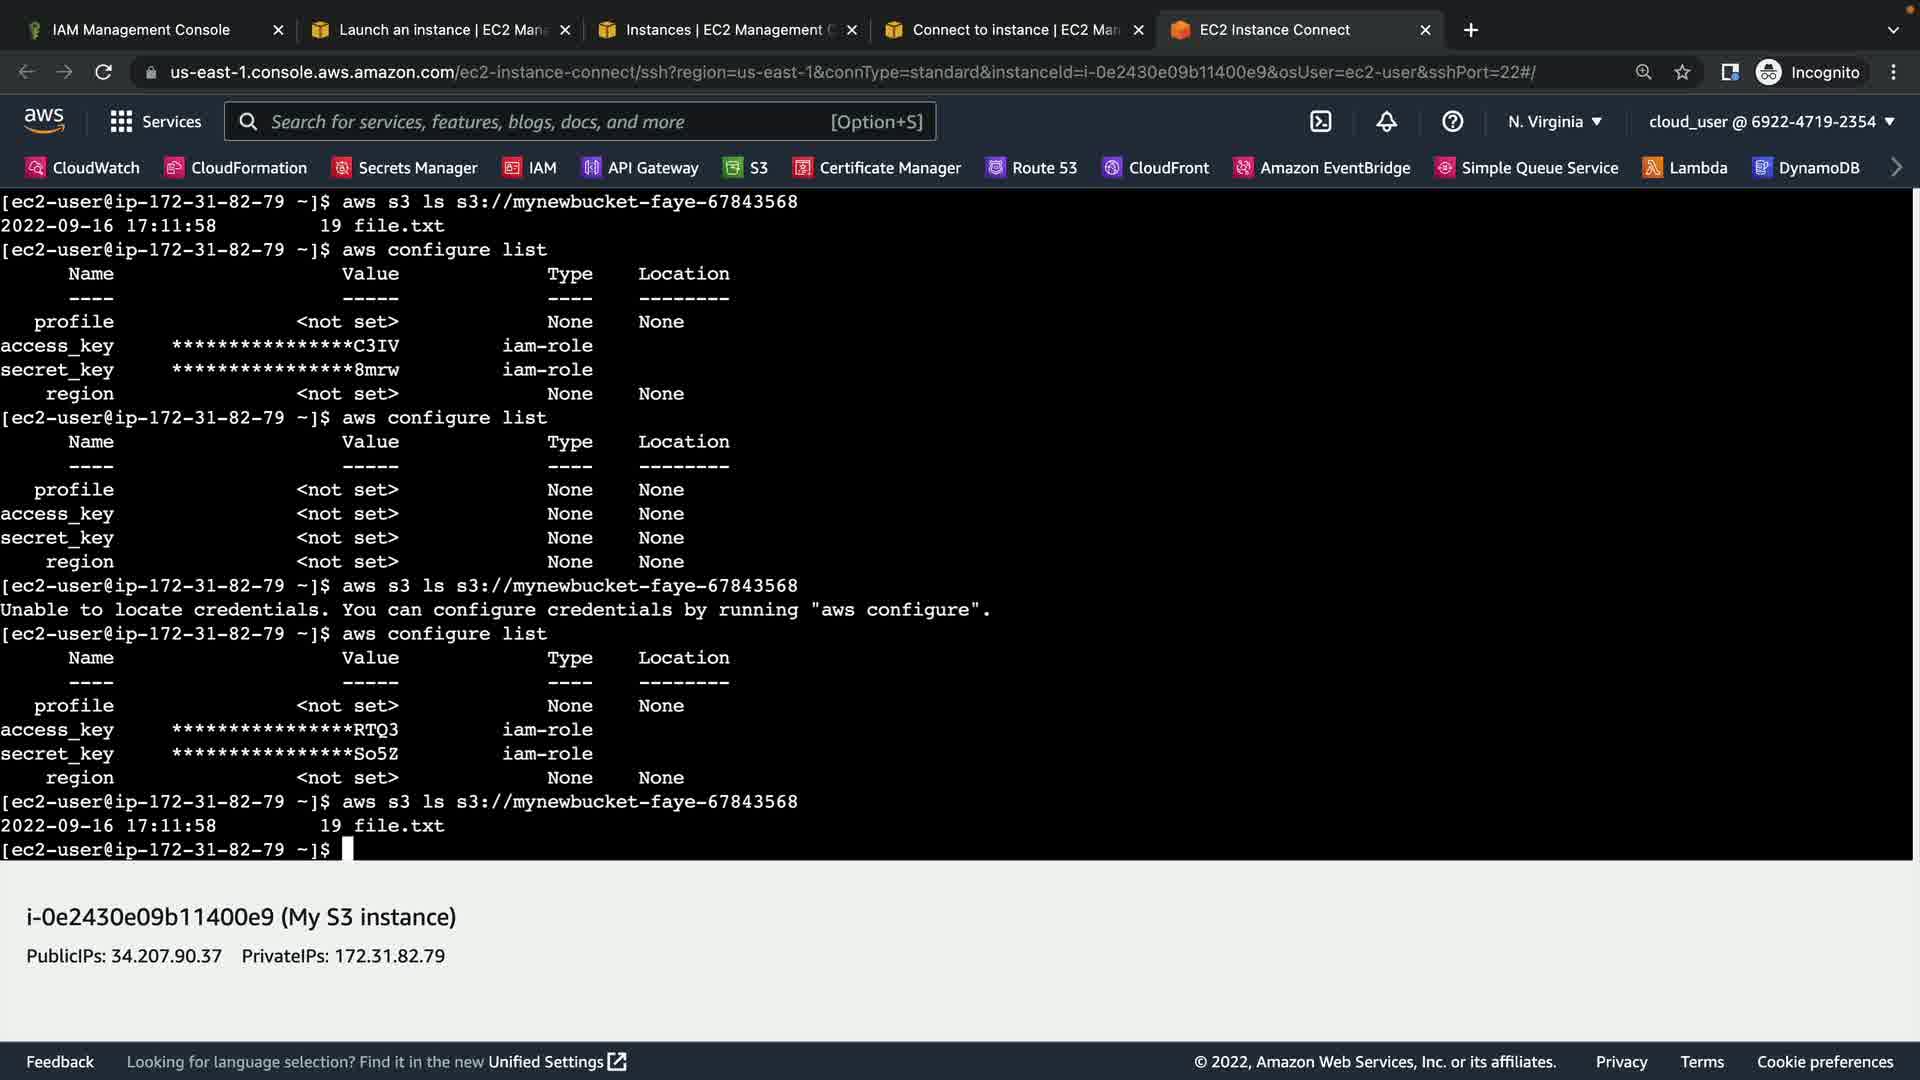Open the CloudWatch favorites shortcut
This screenshot has width=1920, height=1080.
click(x=83, y=167)
